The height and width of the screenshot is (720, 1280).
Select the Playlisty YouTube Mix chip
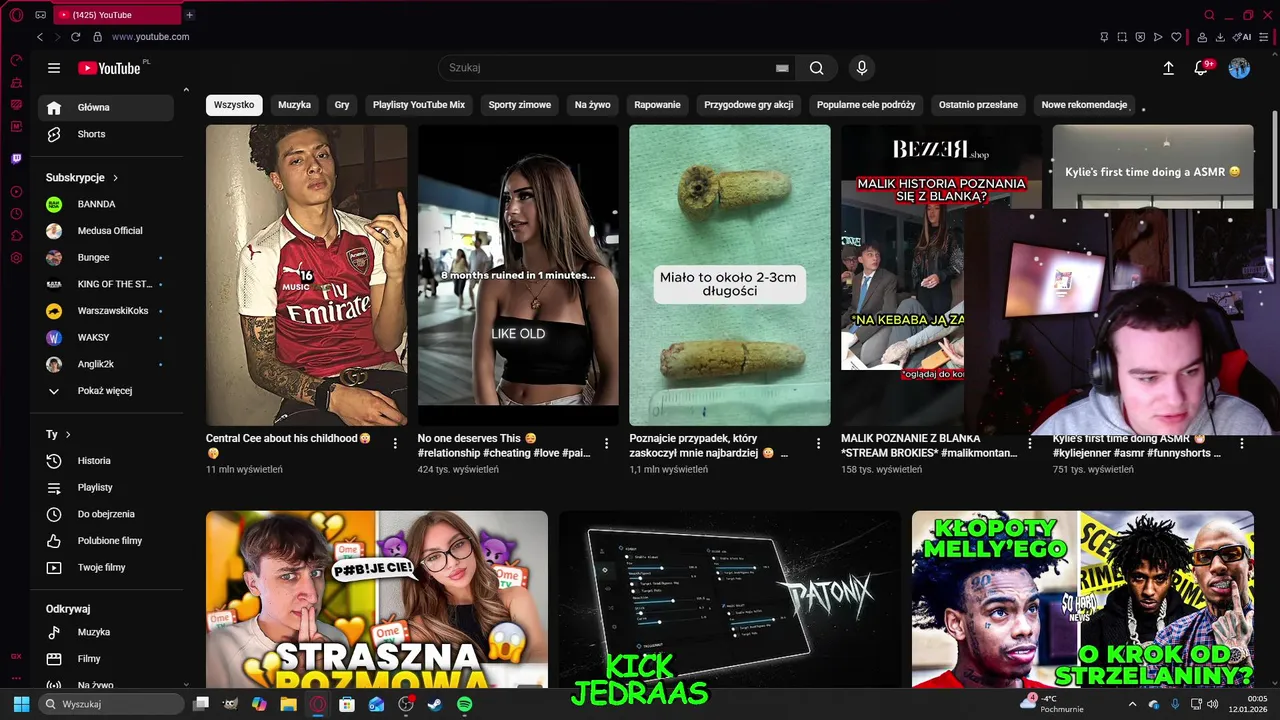[419, 105]
